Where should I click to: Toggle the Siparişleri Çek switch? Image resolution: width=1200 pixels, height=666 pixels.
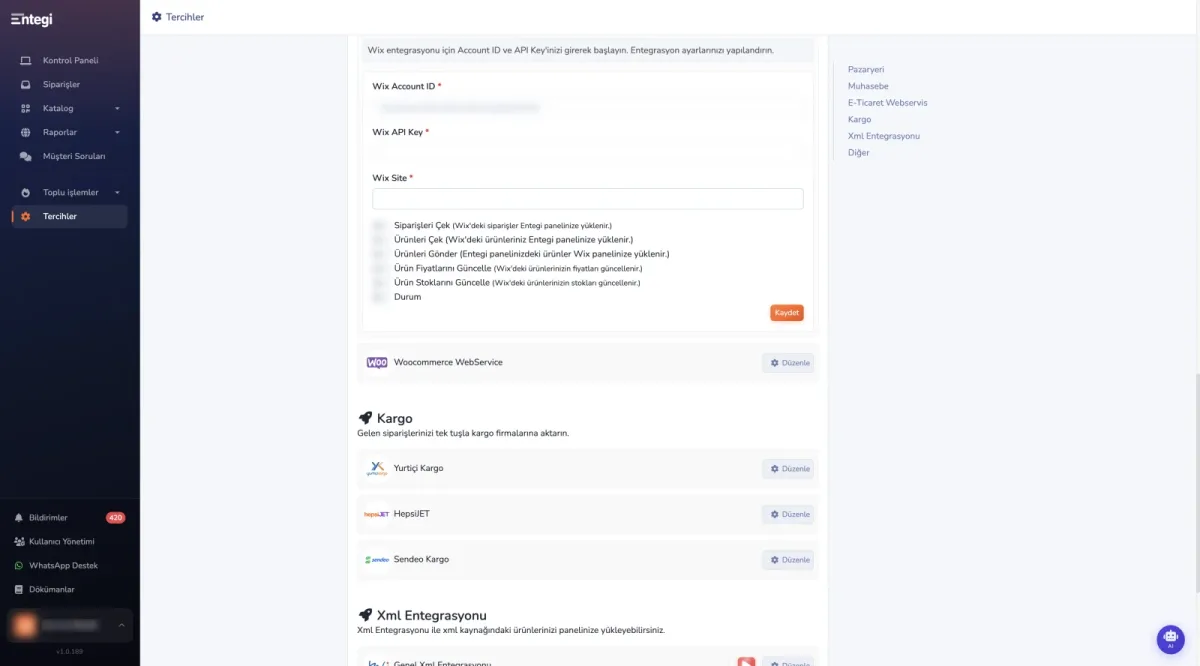tap(379, 226)
